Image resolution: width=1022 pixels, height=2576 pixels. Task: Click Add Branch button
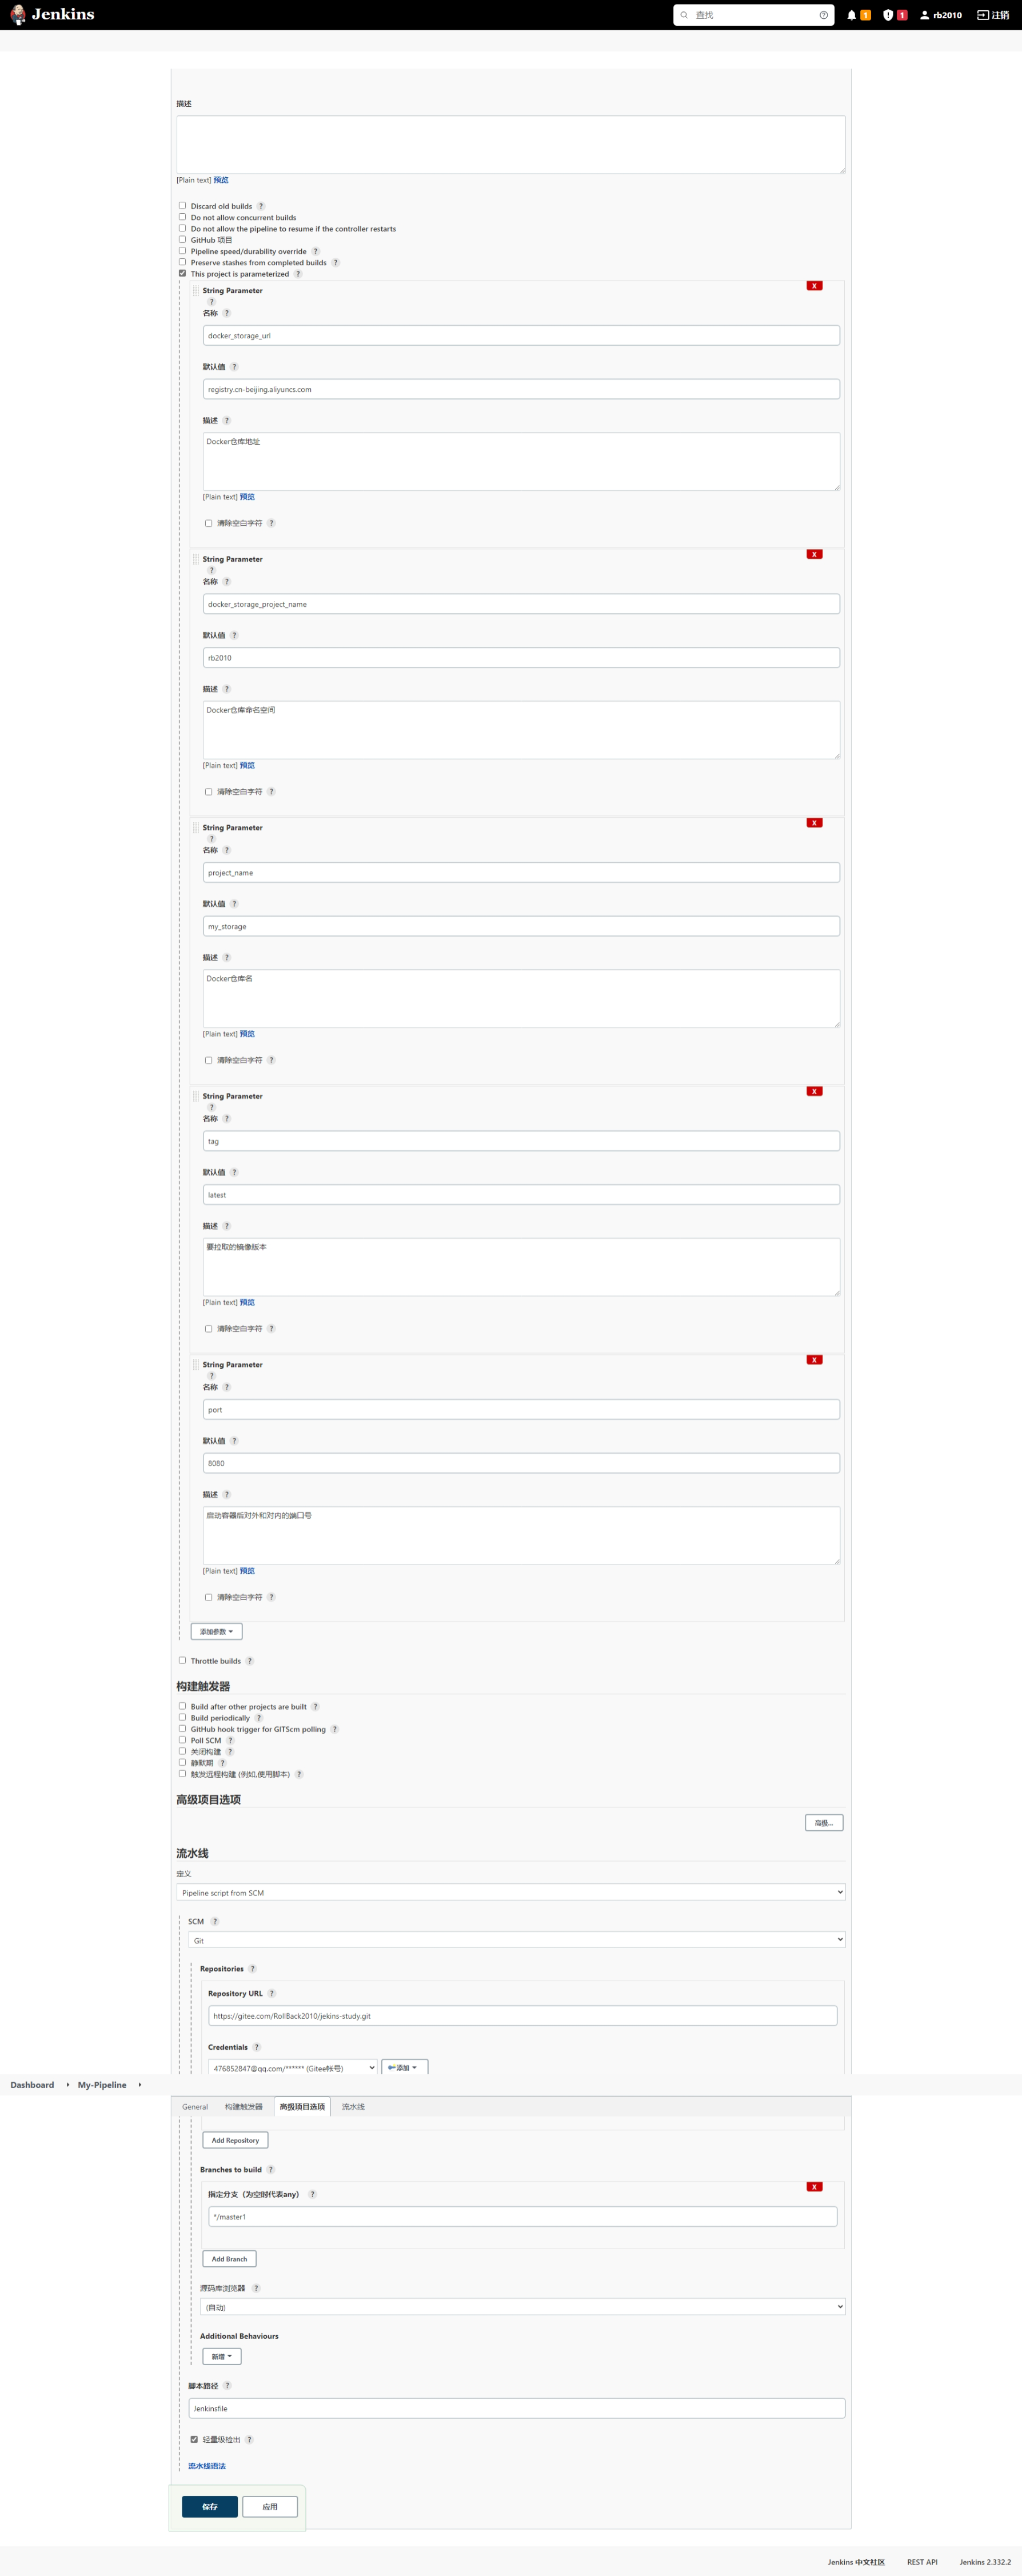coord(229,2259)
